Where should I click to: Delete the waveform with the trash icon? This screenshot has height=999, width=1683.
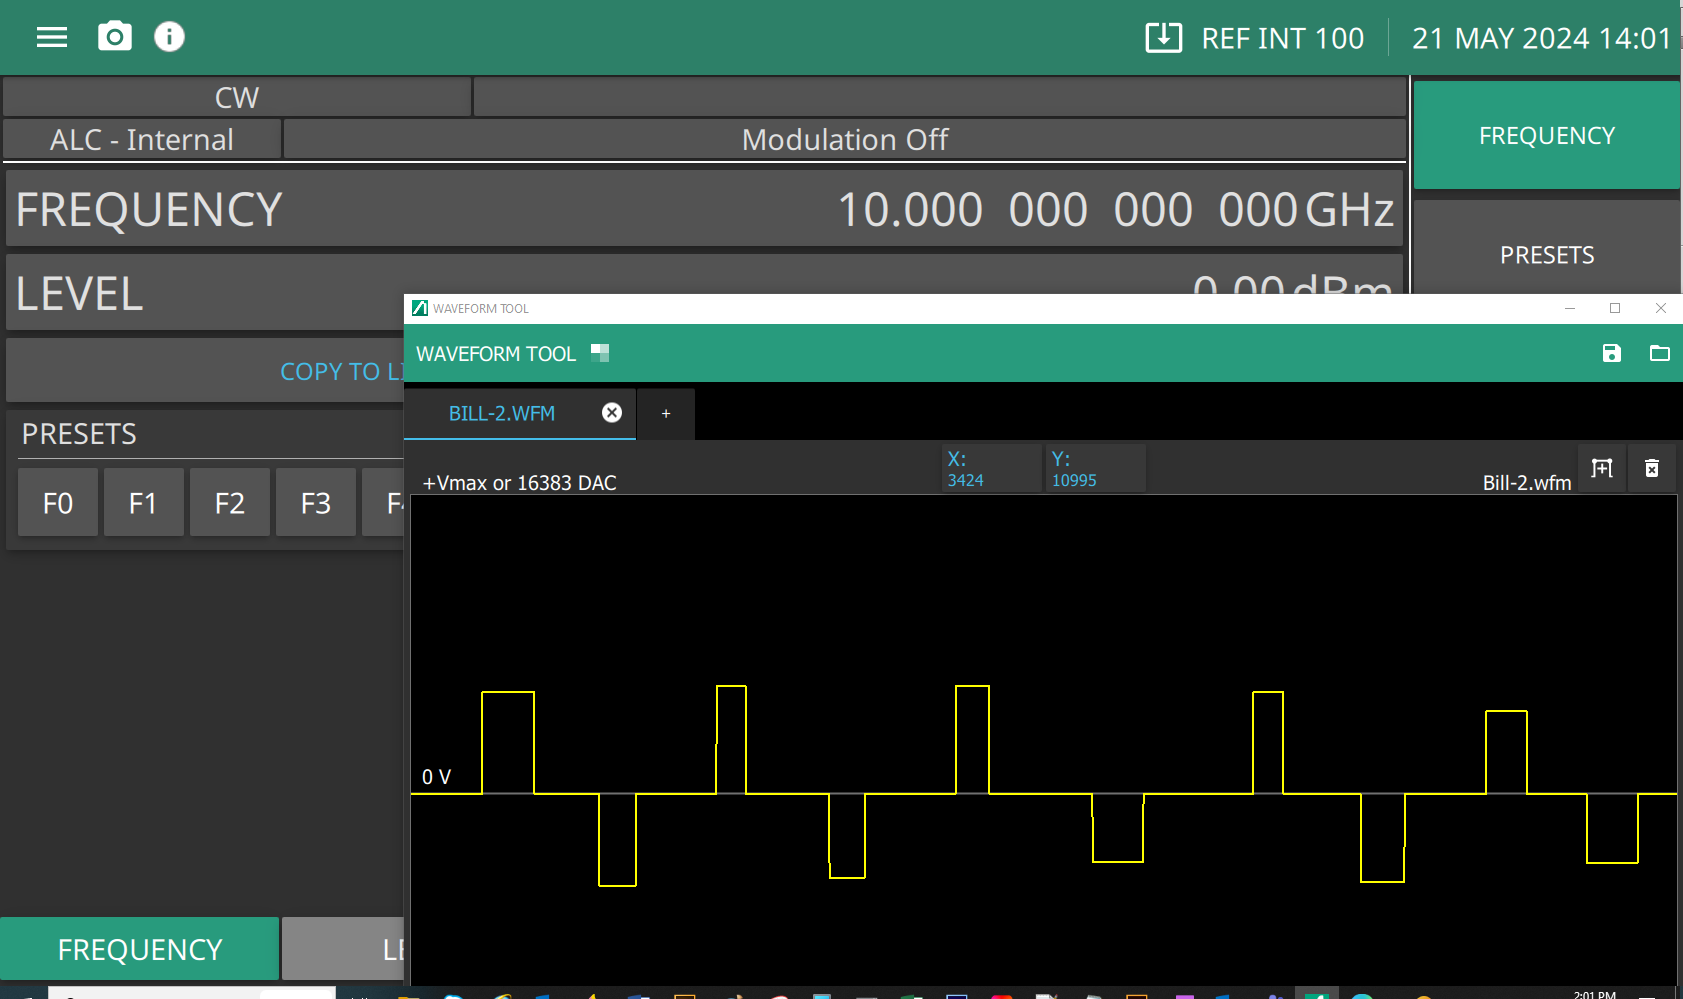coord(1652,468)
